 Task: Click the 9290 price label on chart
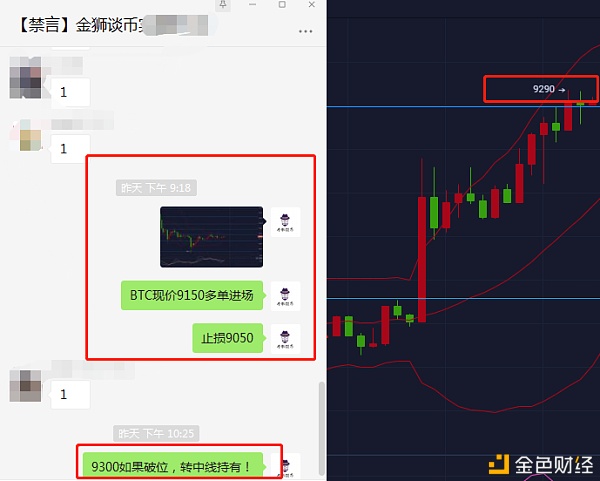click(544, 89)
